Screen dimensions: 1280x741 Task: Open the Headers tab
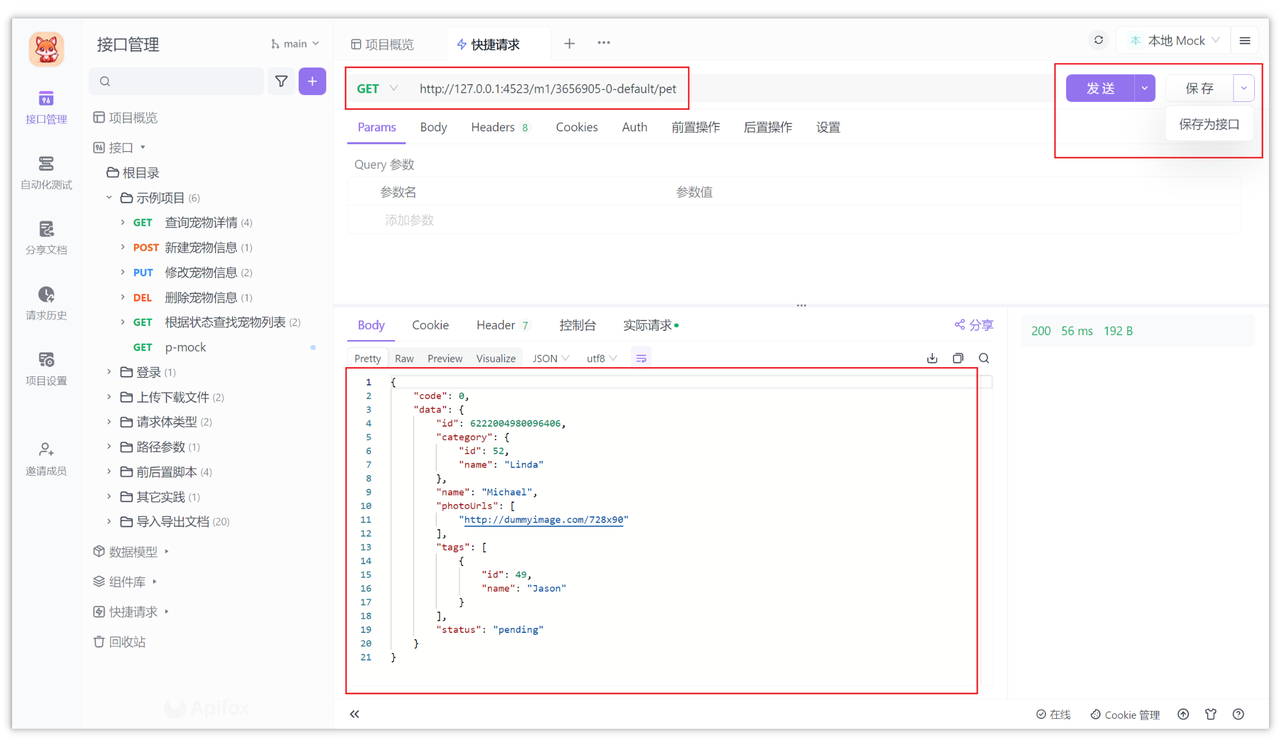(499, 127)
